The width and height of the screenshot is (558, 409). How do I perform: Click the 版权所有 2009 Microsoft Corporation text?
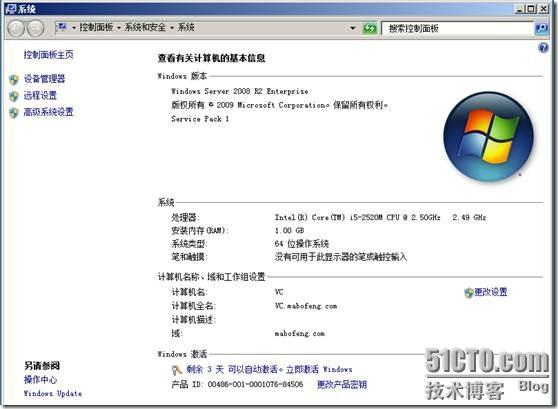pos(279,105)
